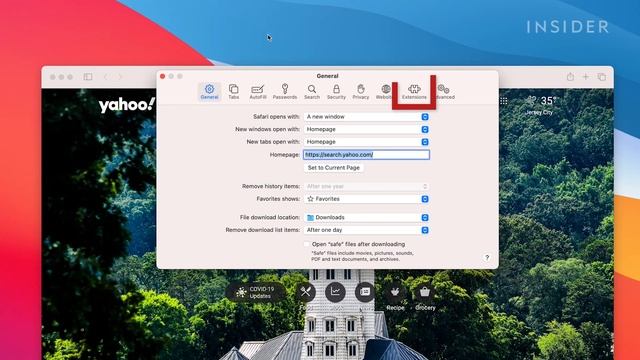Open the chart icon shortcut
Viewport: 640px width, 360px height.
[x=335, y=291]
